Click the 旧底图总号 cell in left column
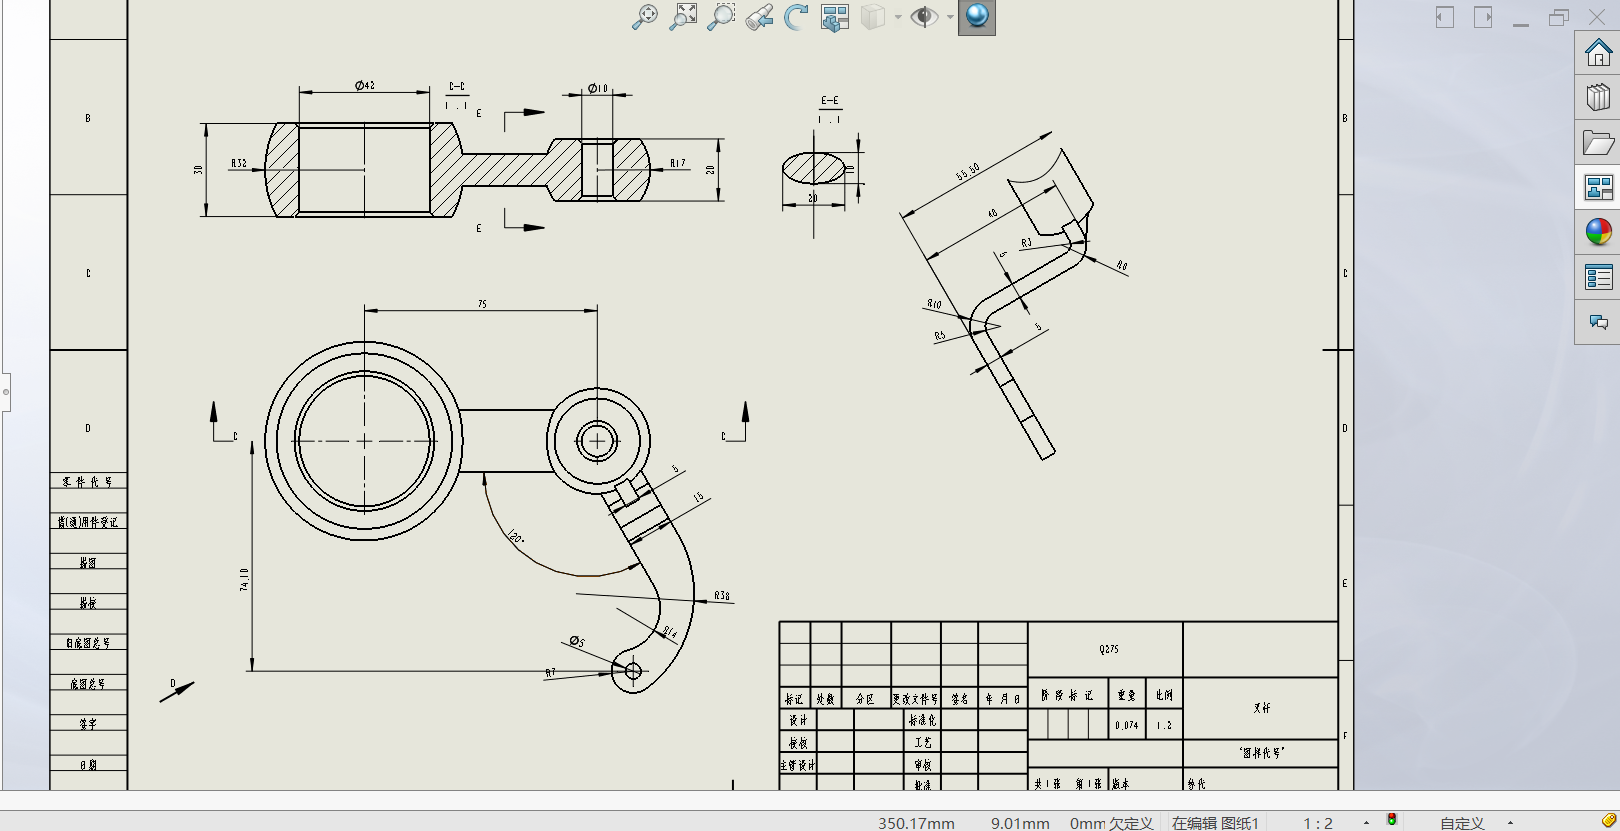Viewport: 1620px width, 831px height. click(88, 643)
